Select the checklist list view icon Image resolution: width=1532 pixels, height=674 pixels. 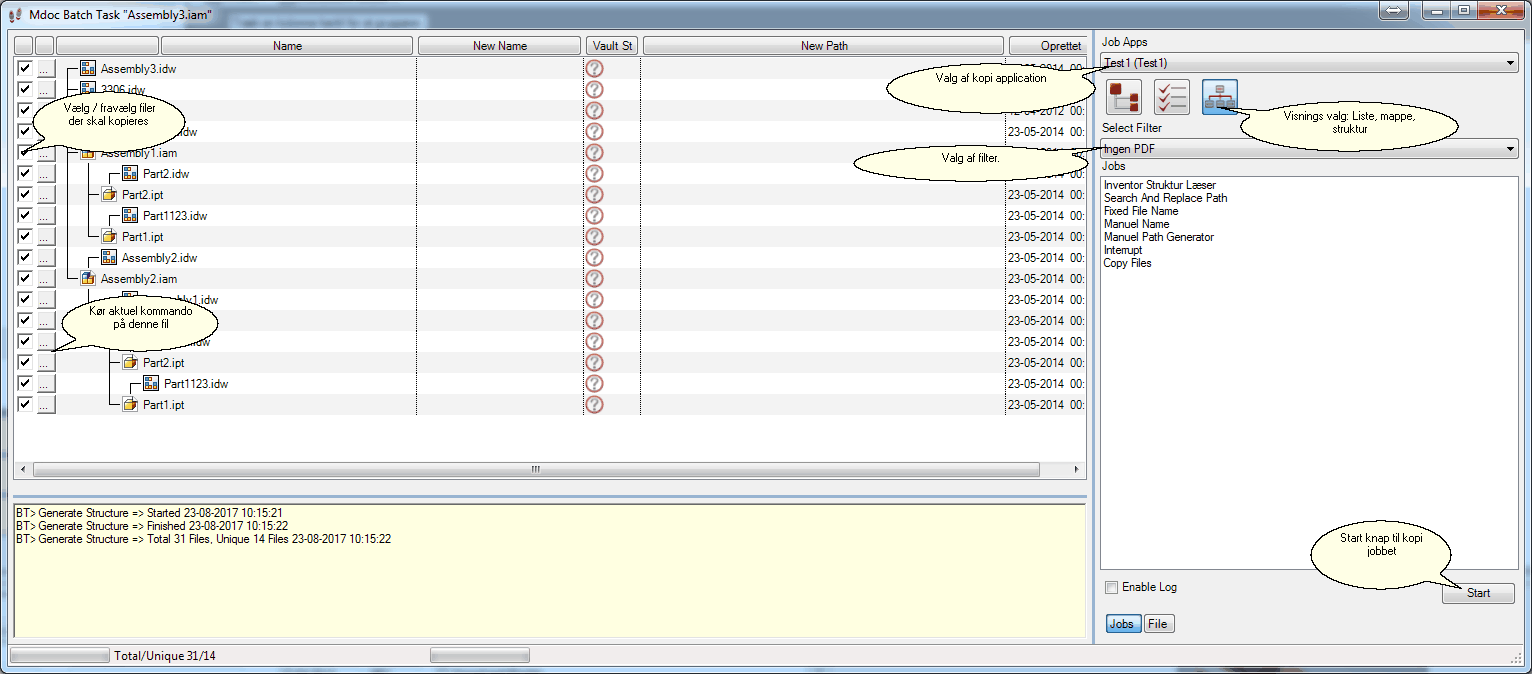1172,98
